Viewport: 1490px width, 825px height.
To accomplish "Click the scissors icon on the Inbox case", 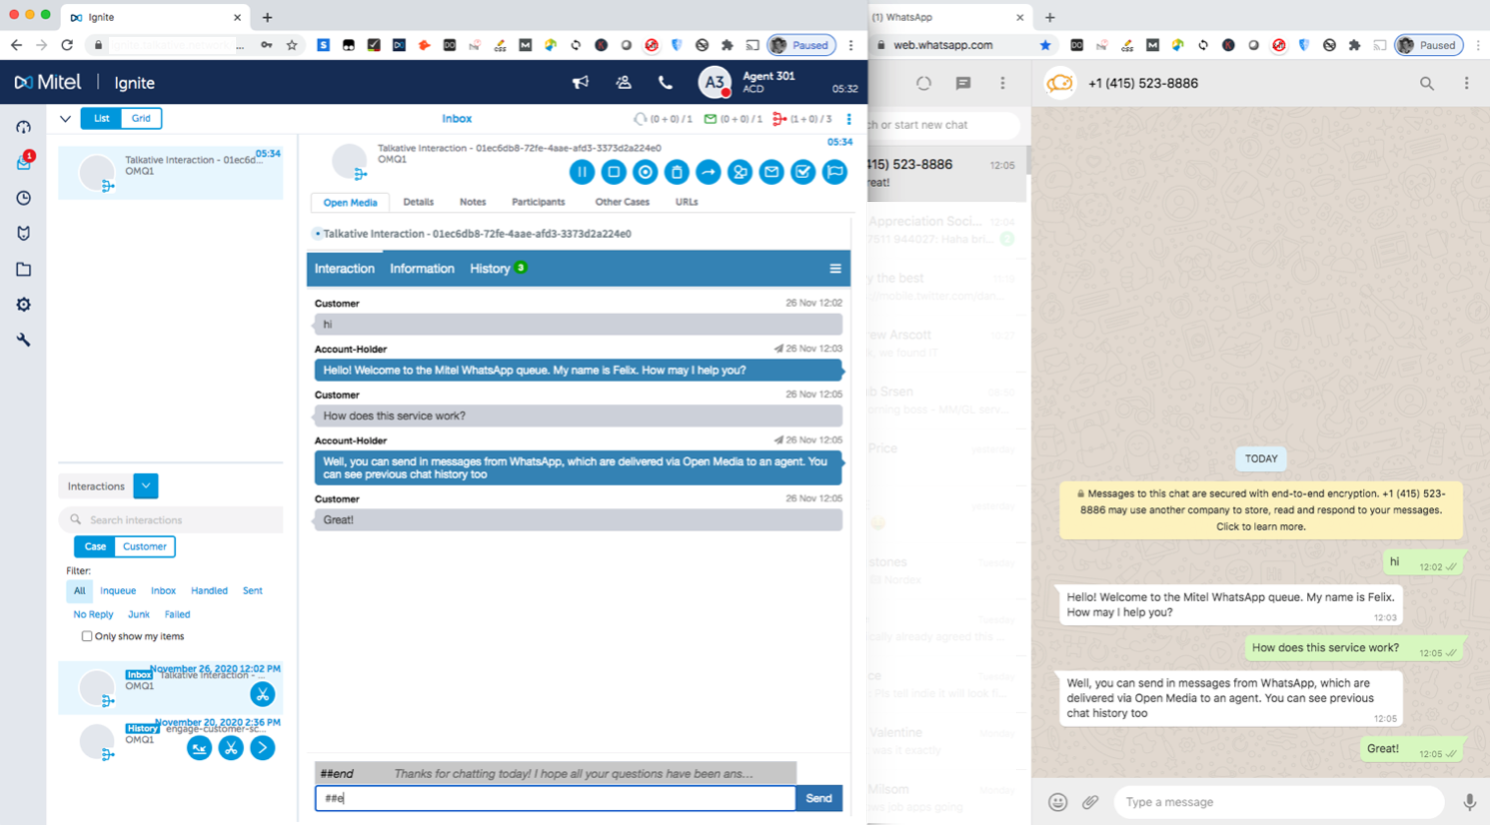I will pyautogui.click(x=263, y=694).
